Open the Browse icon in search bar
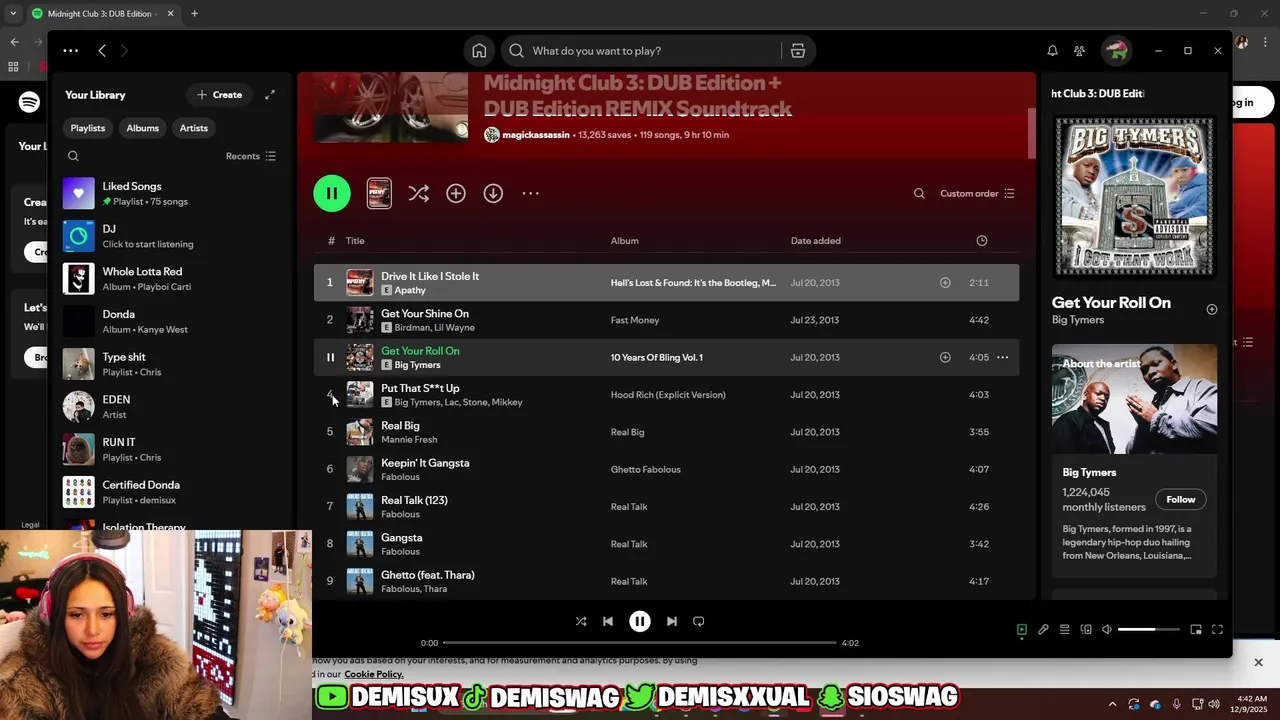Viewport: 1280px width, 720px height. coord(797,51)
